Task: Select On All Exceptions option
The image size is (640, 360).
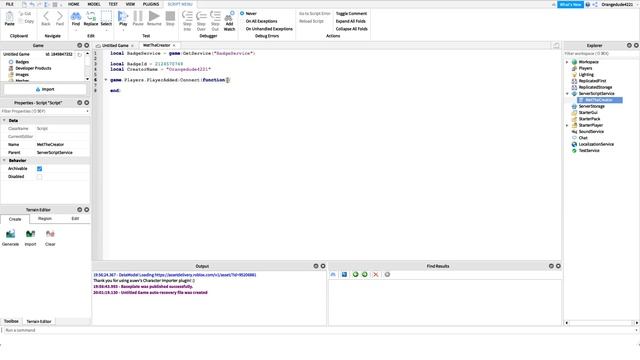Action: pyautogui.click(x=261, y=21)
